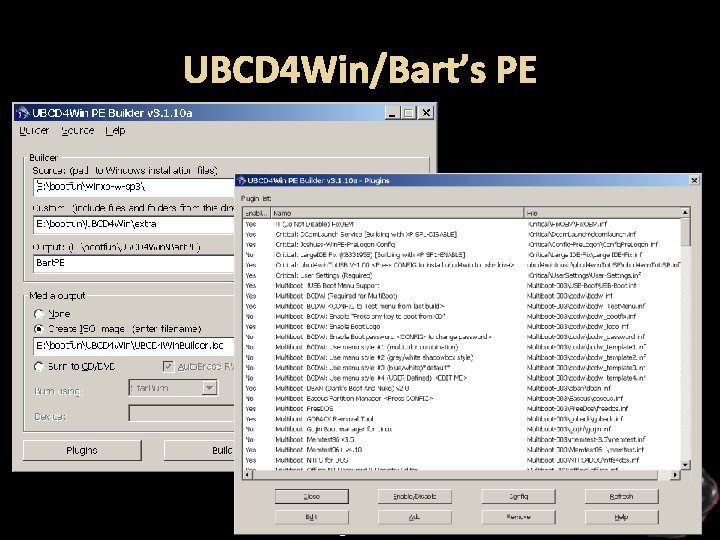Click the Refresh button

pos(621,496)
